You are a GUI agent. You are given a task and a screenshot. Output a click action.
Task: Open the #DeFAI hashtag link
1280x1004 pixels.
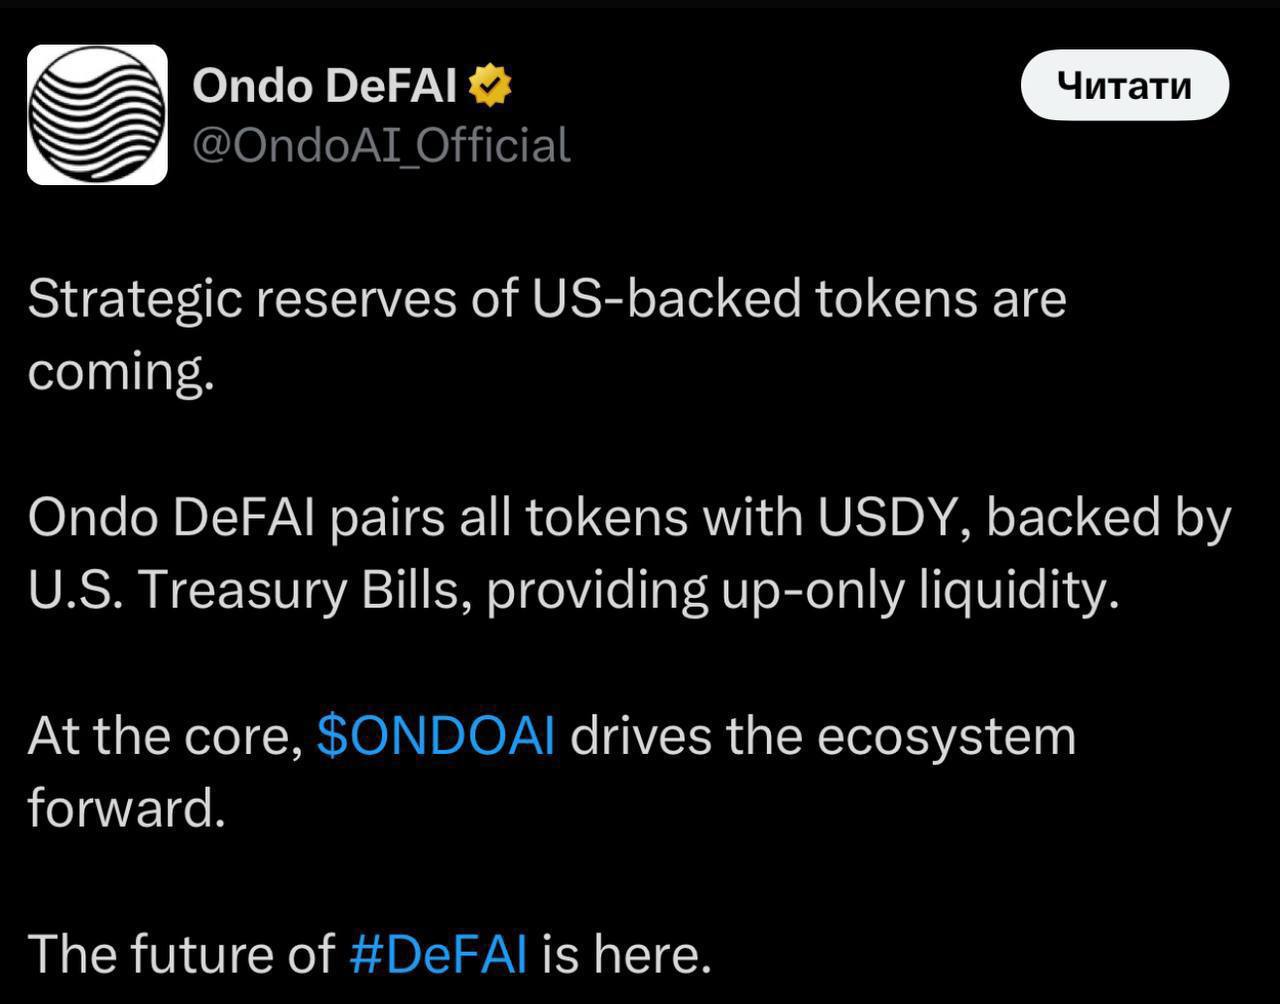(438, 954)
